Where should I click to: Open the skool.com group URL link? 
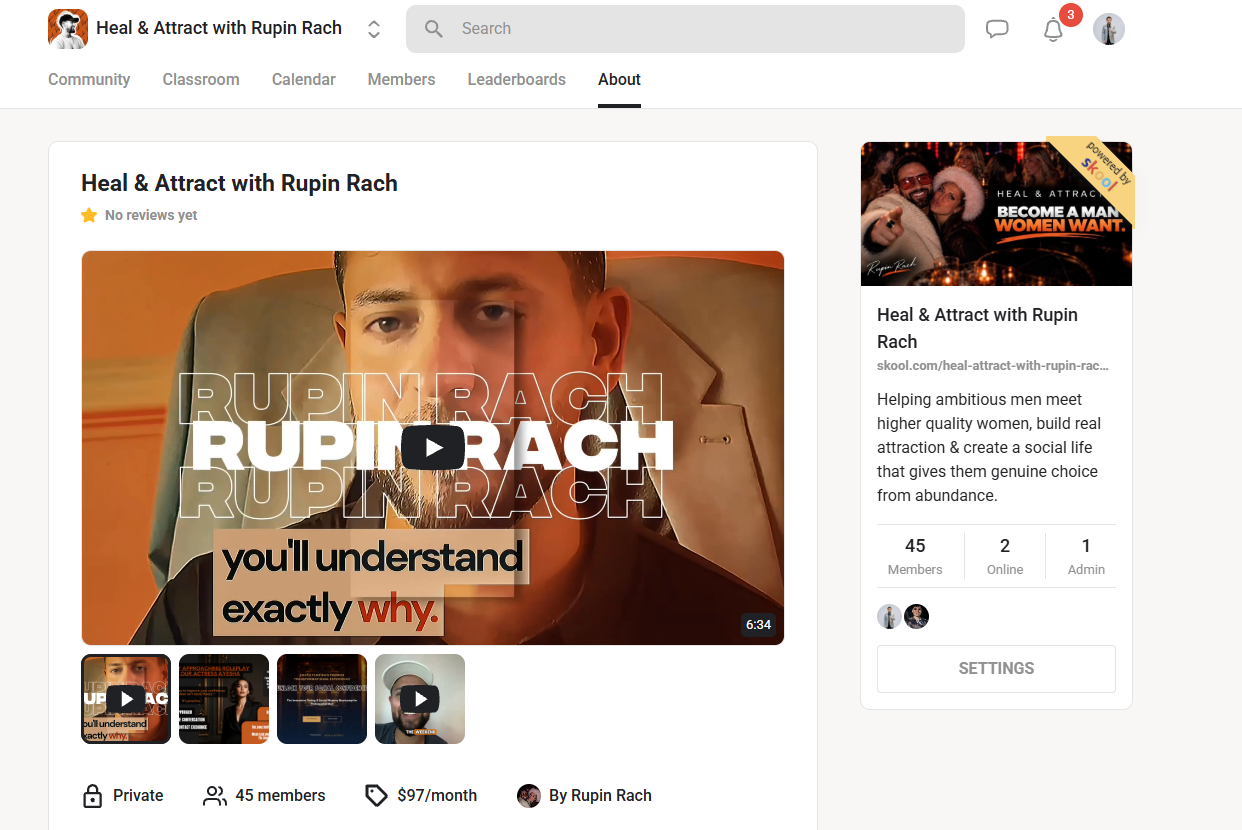(x=993, y=366)
